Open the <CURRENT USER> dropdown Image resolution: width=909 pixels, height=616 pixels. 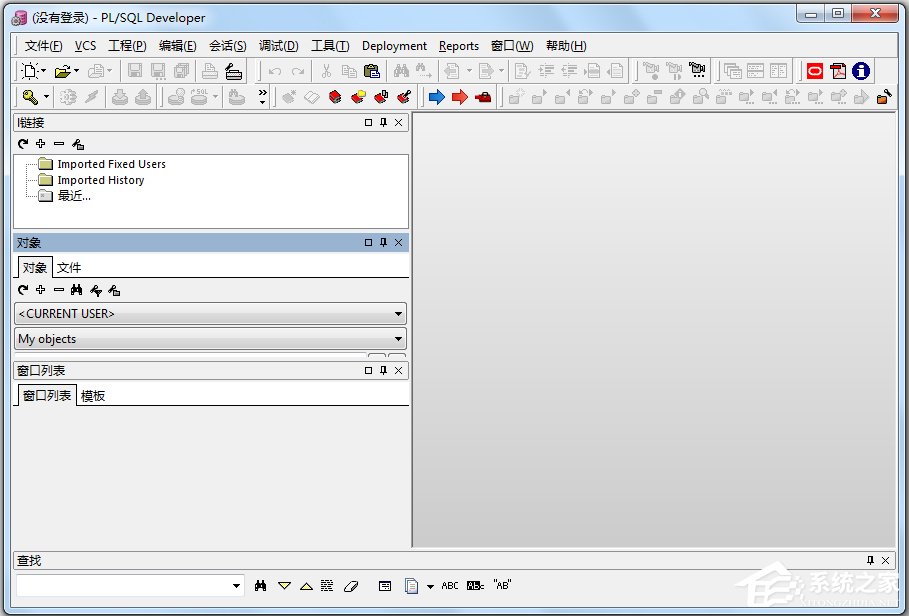coord(399,313)
